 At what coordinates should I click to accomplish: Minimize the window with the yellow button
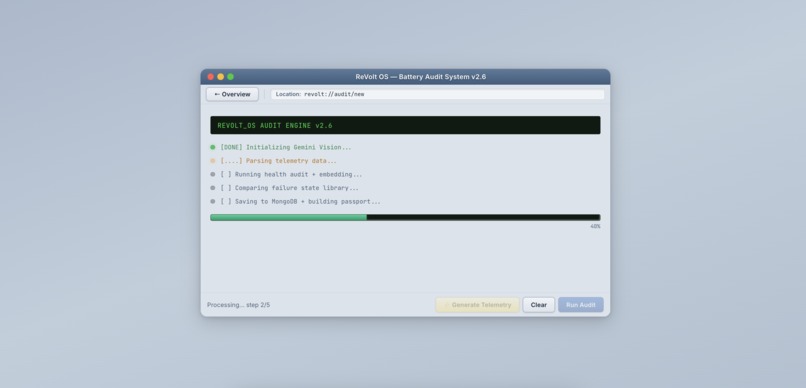[221, 77]
